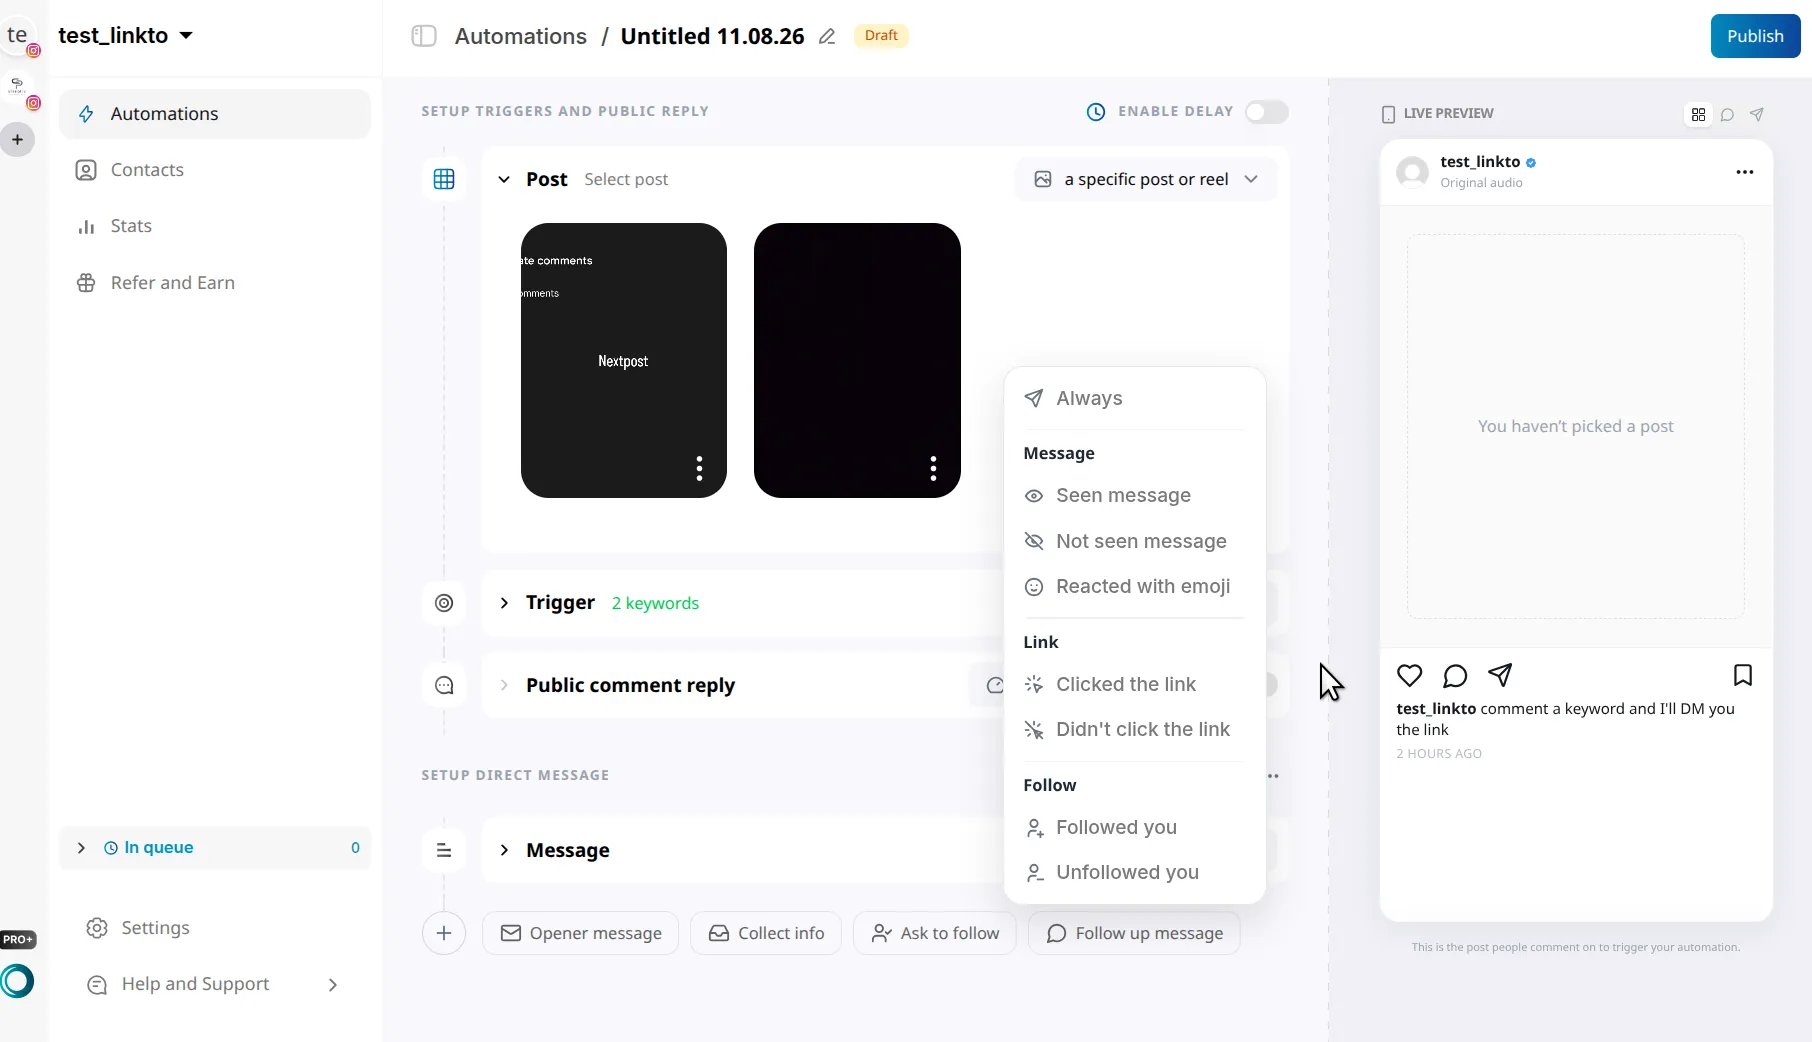Open Settings in sidebar
1812x1042 pixels.
(x=215, y=928)
